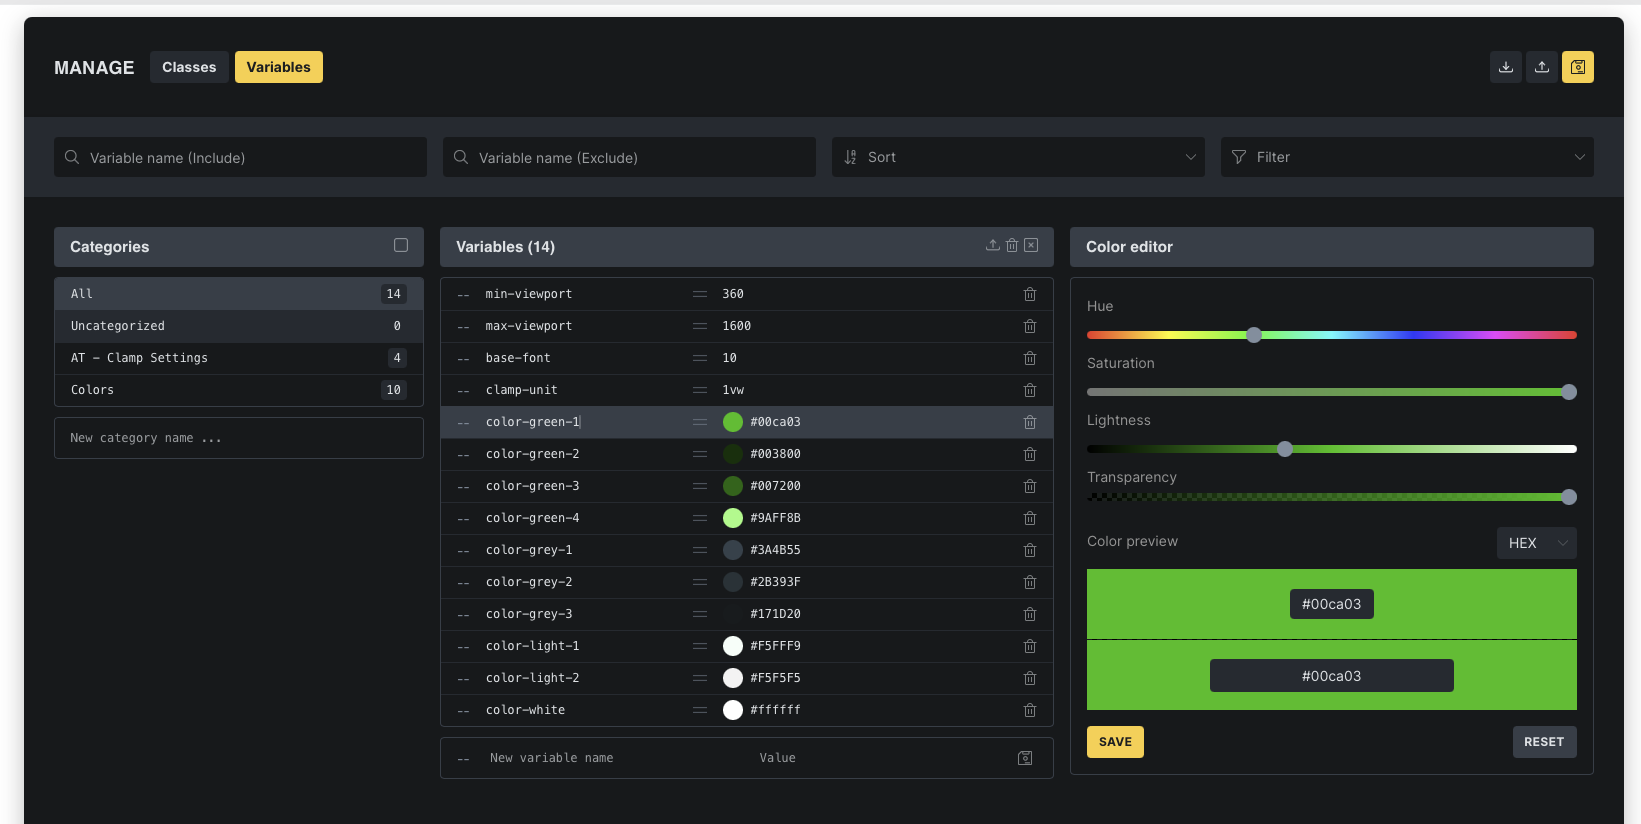Select the Colors category
1641x824 pixels.
tap(239, 390)
